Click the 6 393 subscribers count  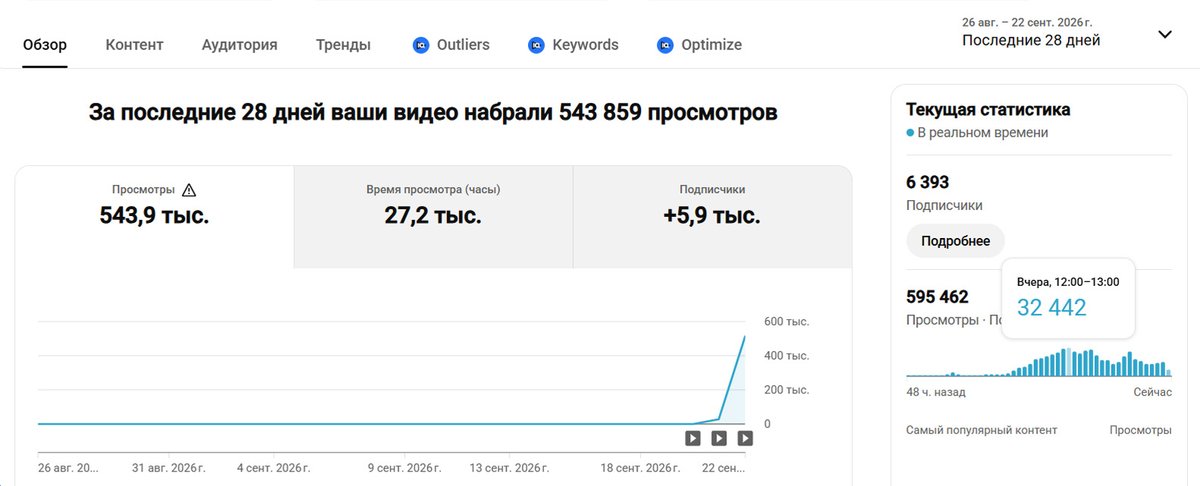pyautogui.click(x=927, y=182)
